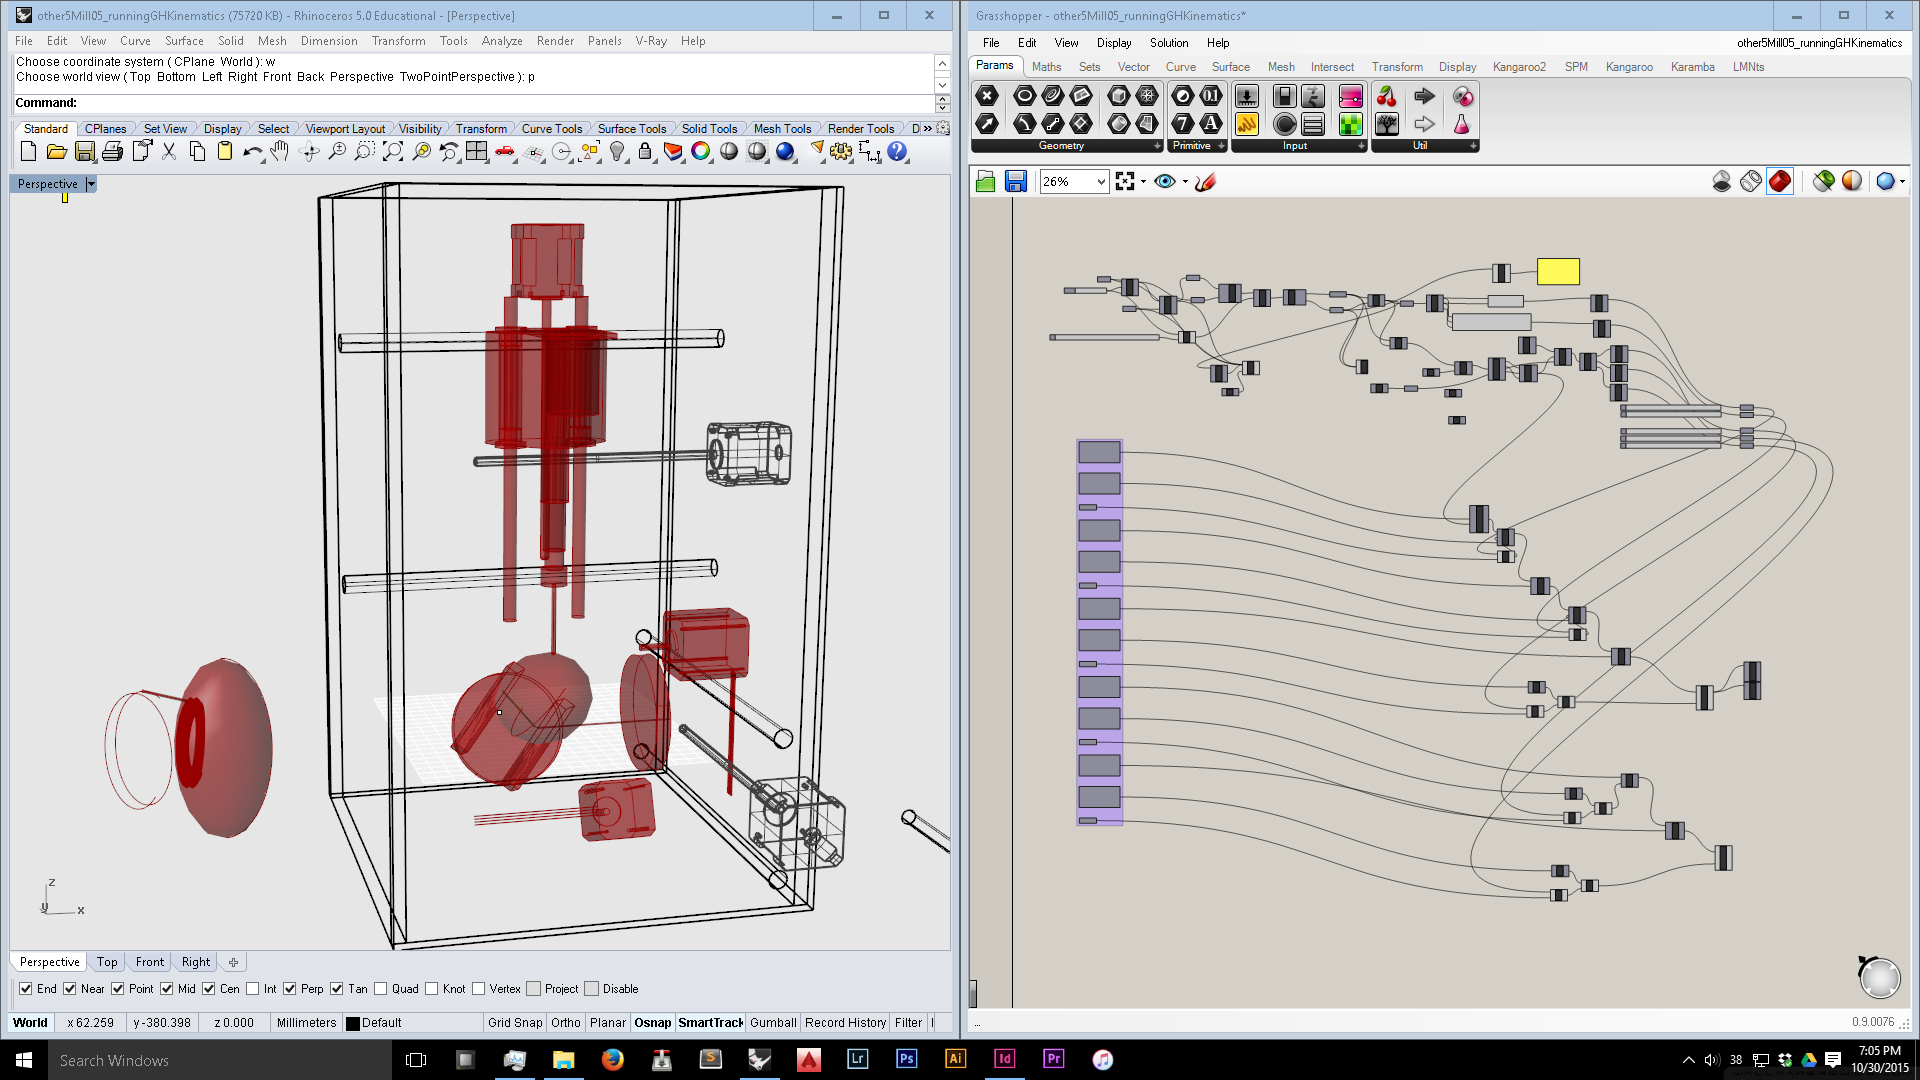
Task: Click the padlock Lock icon
Action: 645,151
